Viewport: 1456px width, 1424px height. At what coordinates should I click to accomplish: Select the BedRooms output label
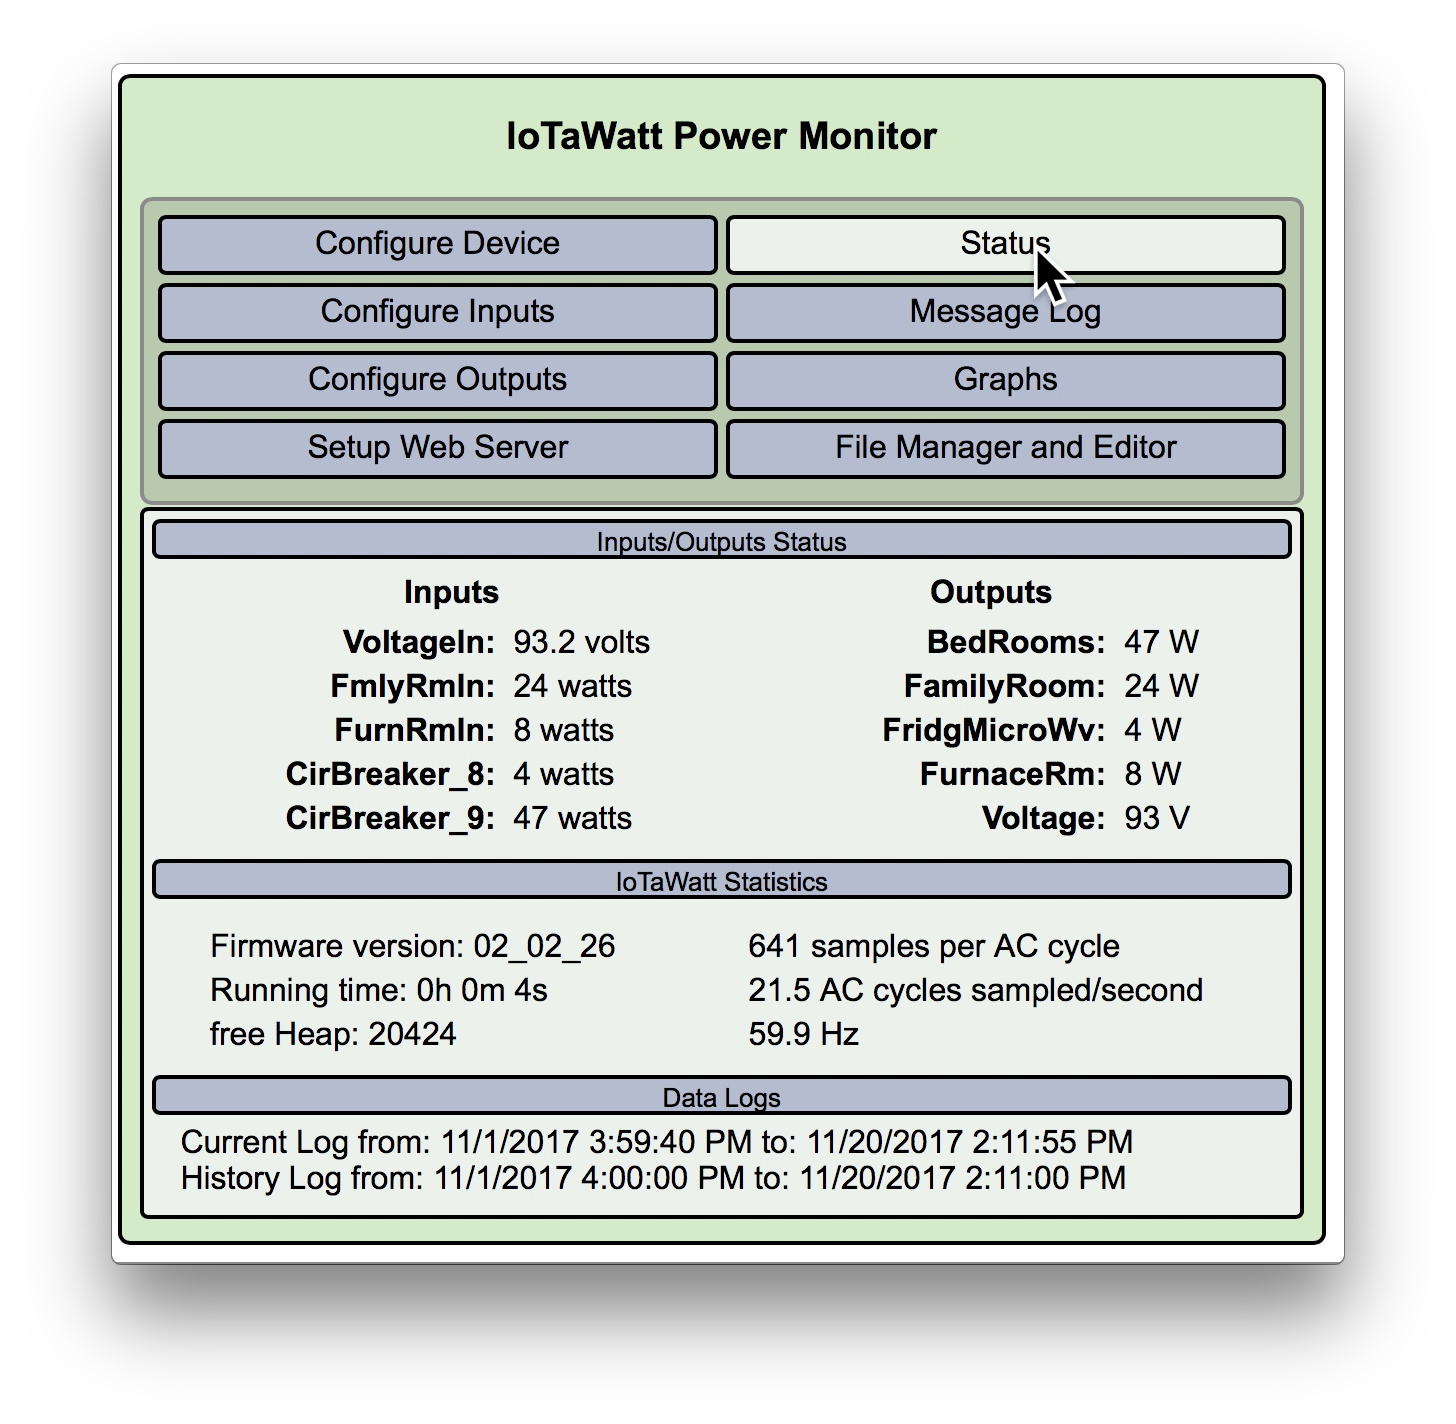pyautogui.click(x=1016, y=642)
